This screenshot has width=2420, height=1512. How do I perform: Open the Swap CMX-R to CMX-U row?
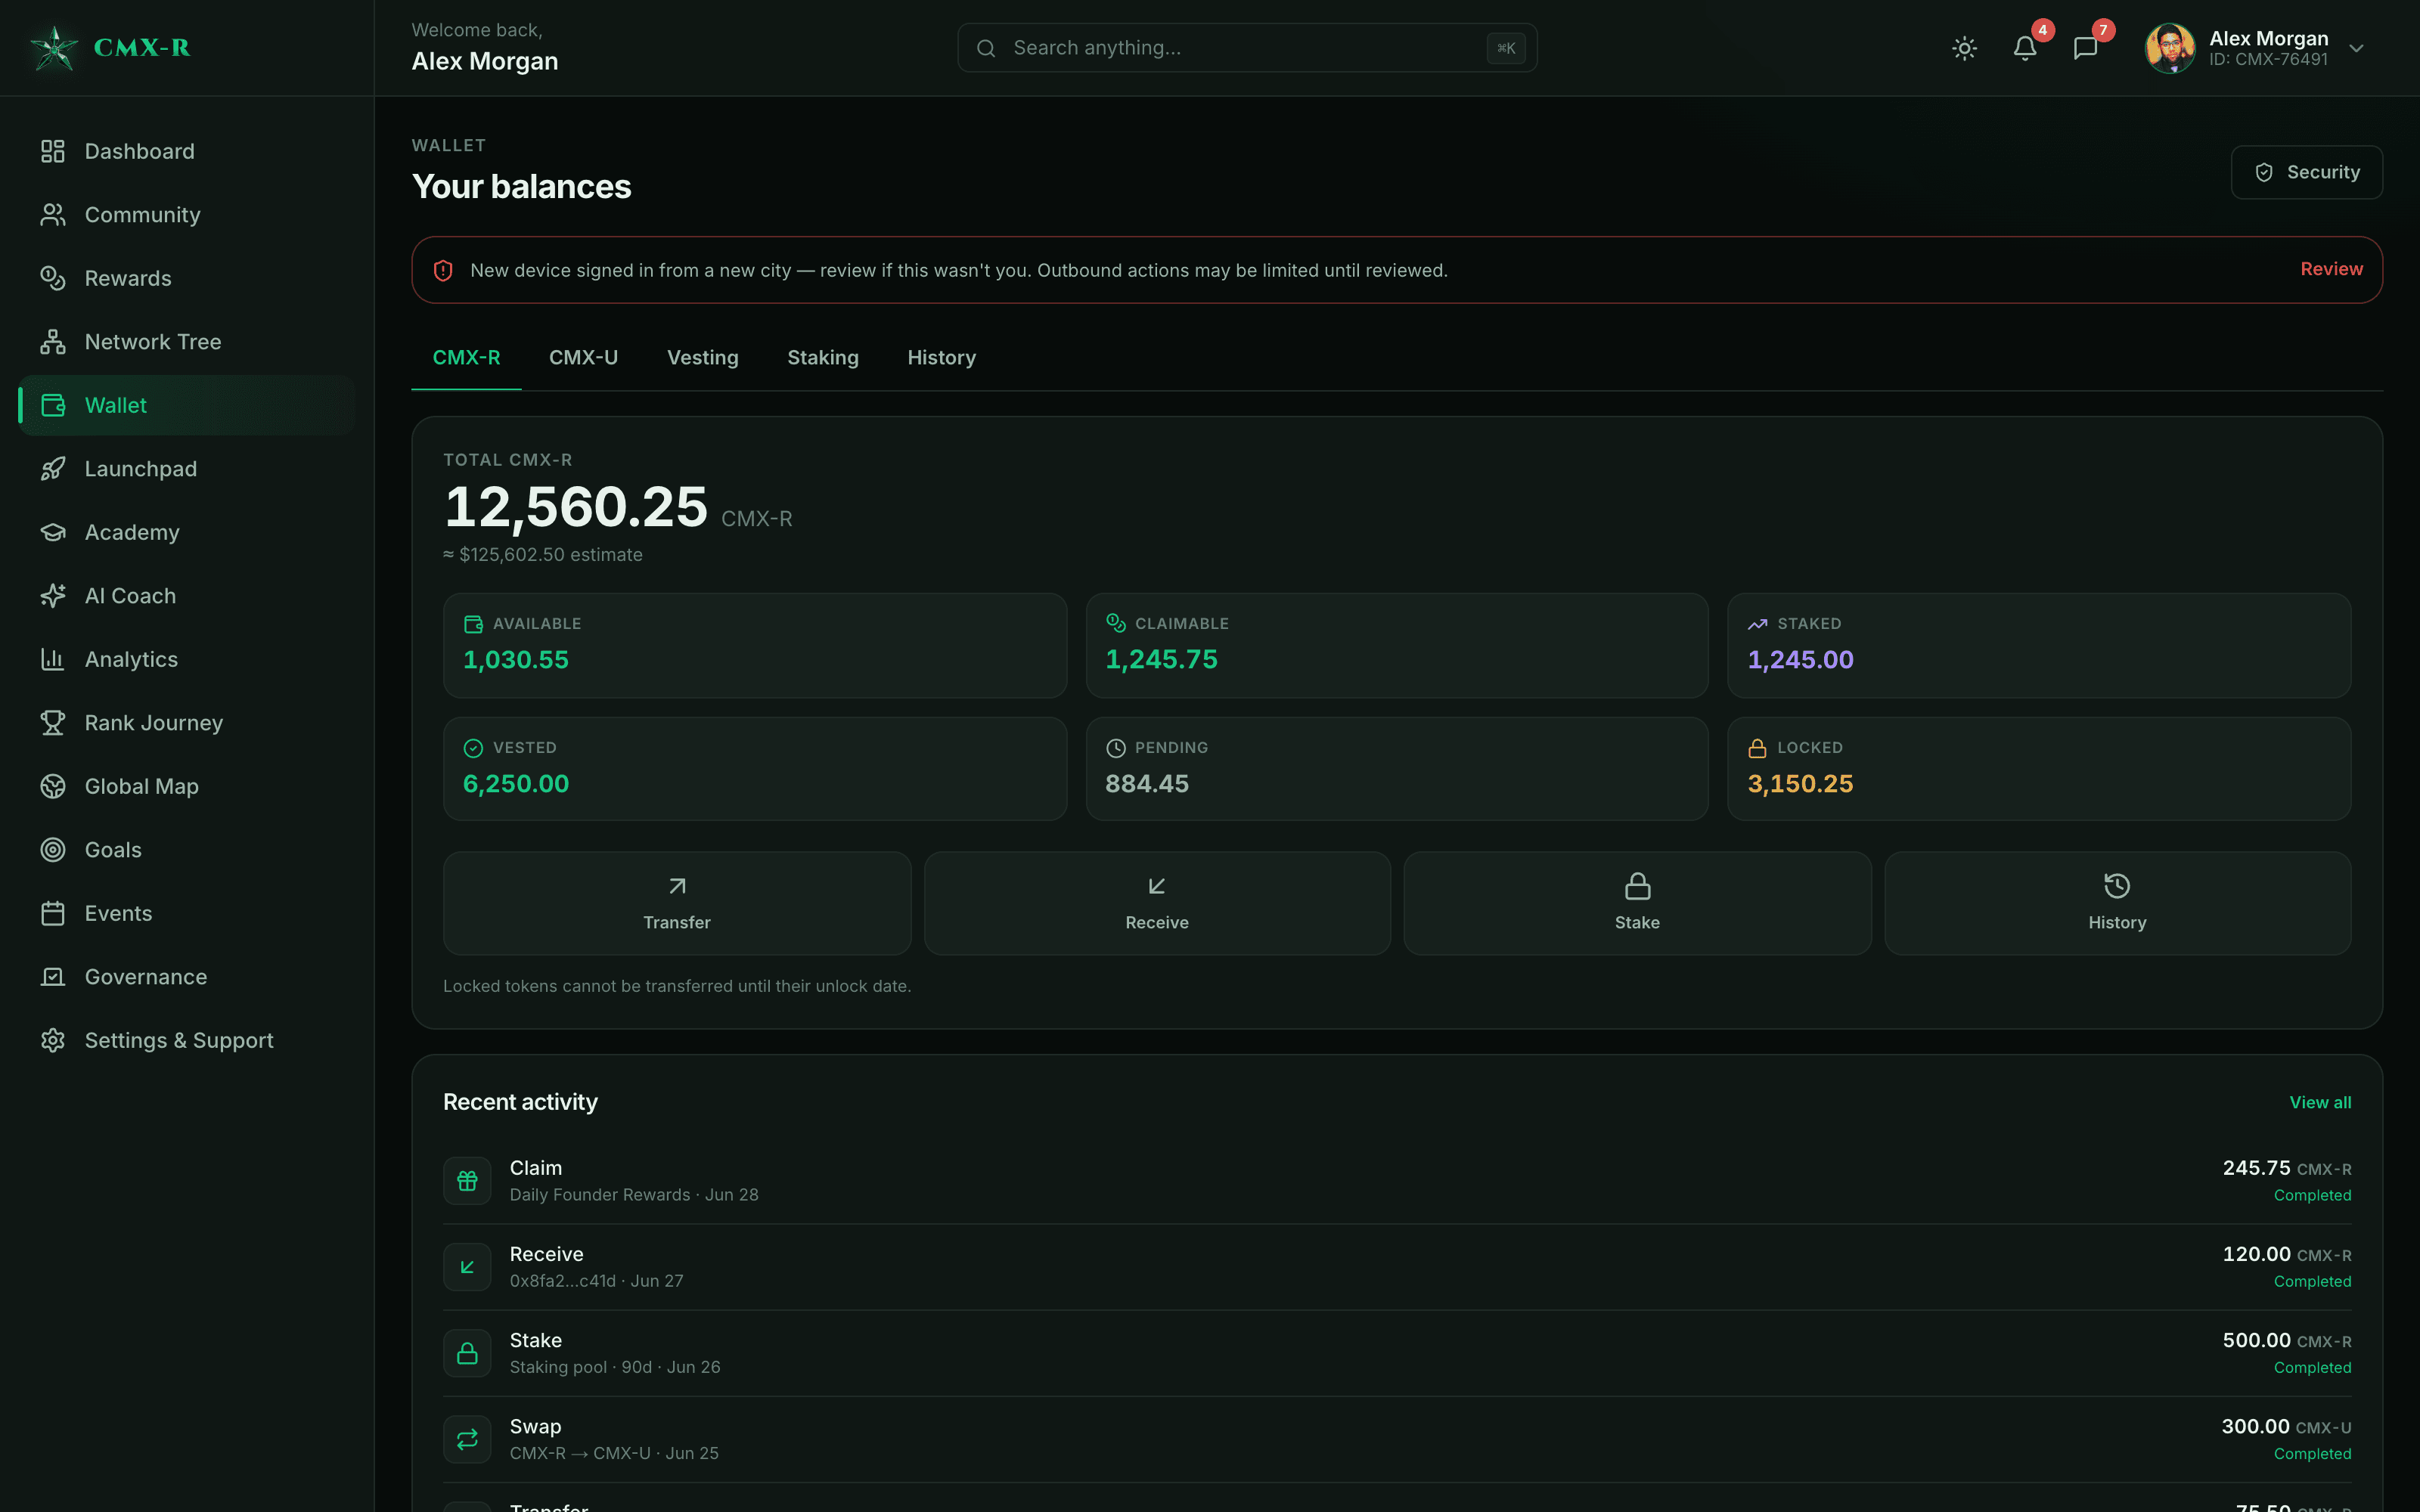click(x=1397, y=1439)
